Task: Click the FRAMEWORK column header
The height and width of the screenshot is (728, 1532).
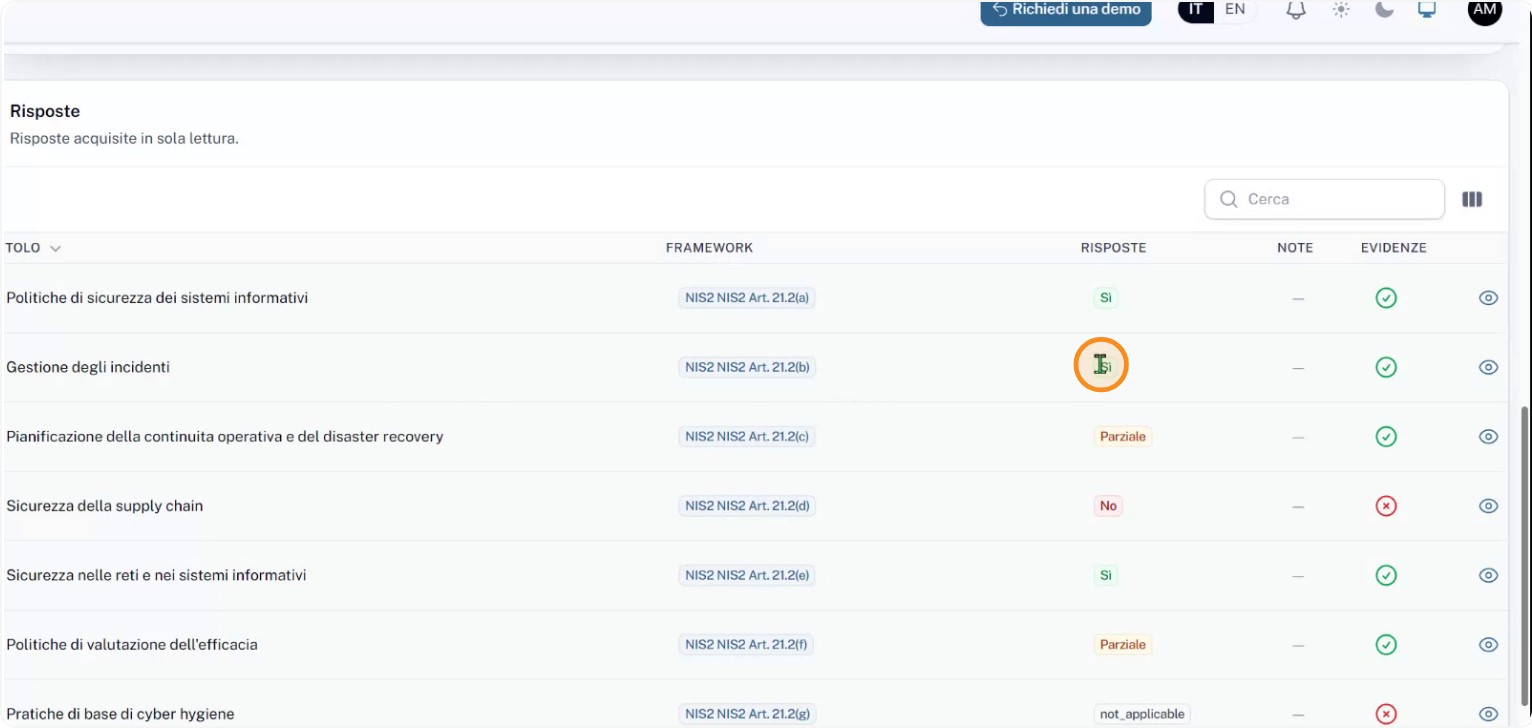Action: 709,248
